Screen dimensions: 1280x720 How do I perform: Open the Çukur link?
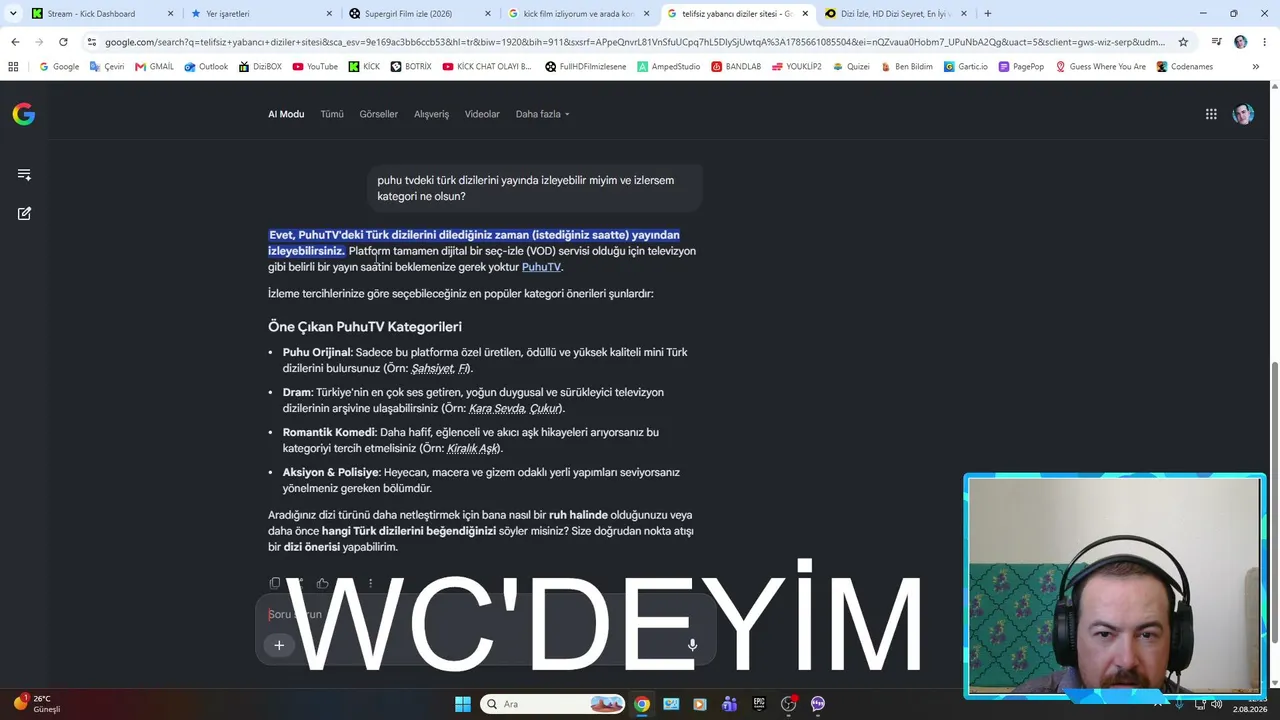pos(545,409)
